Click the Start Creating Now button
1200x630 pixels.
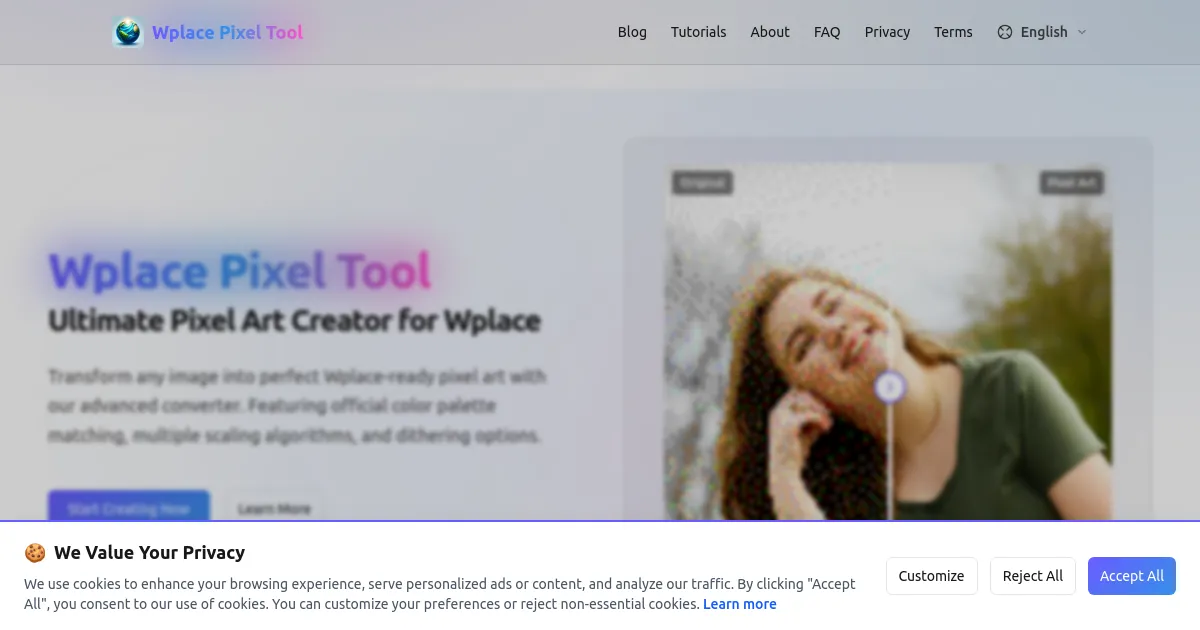pyautogui.click(x=128, y=508)
